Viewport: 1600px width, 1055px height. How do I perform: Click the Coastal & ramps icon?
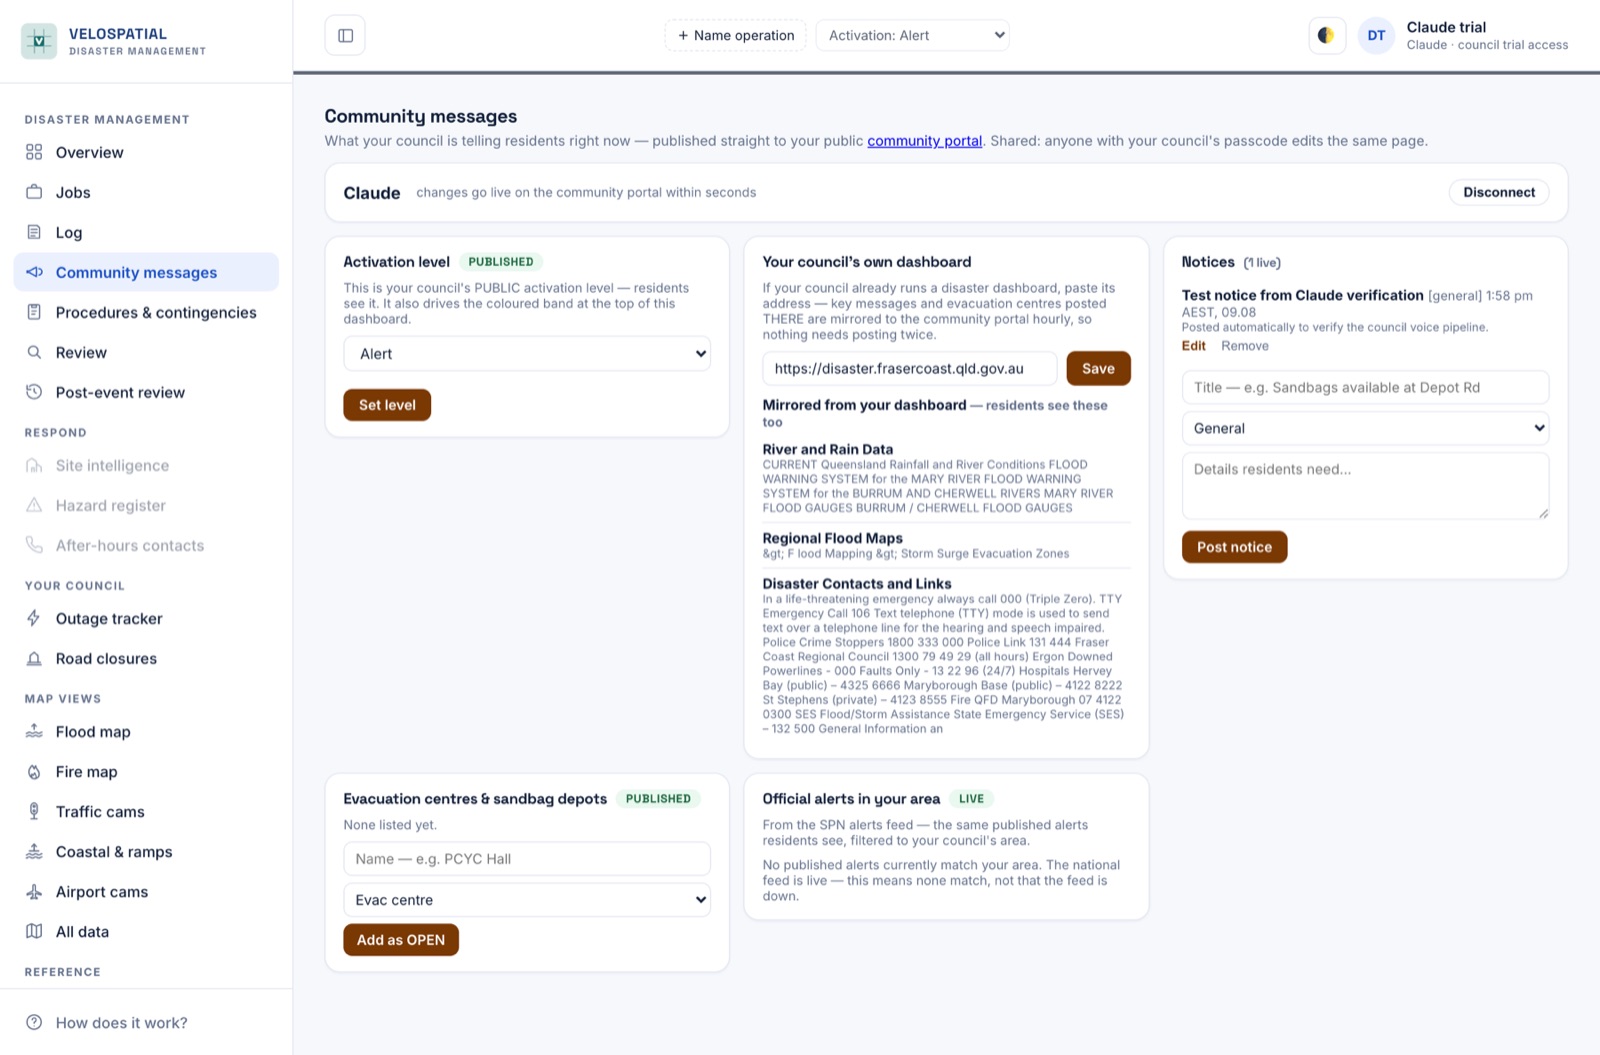tap(34, 851)
